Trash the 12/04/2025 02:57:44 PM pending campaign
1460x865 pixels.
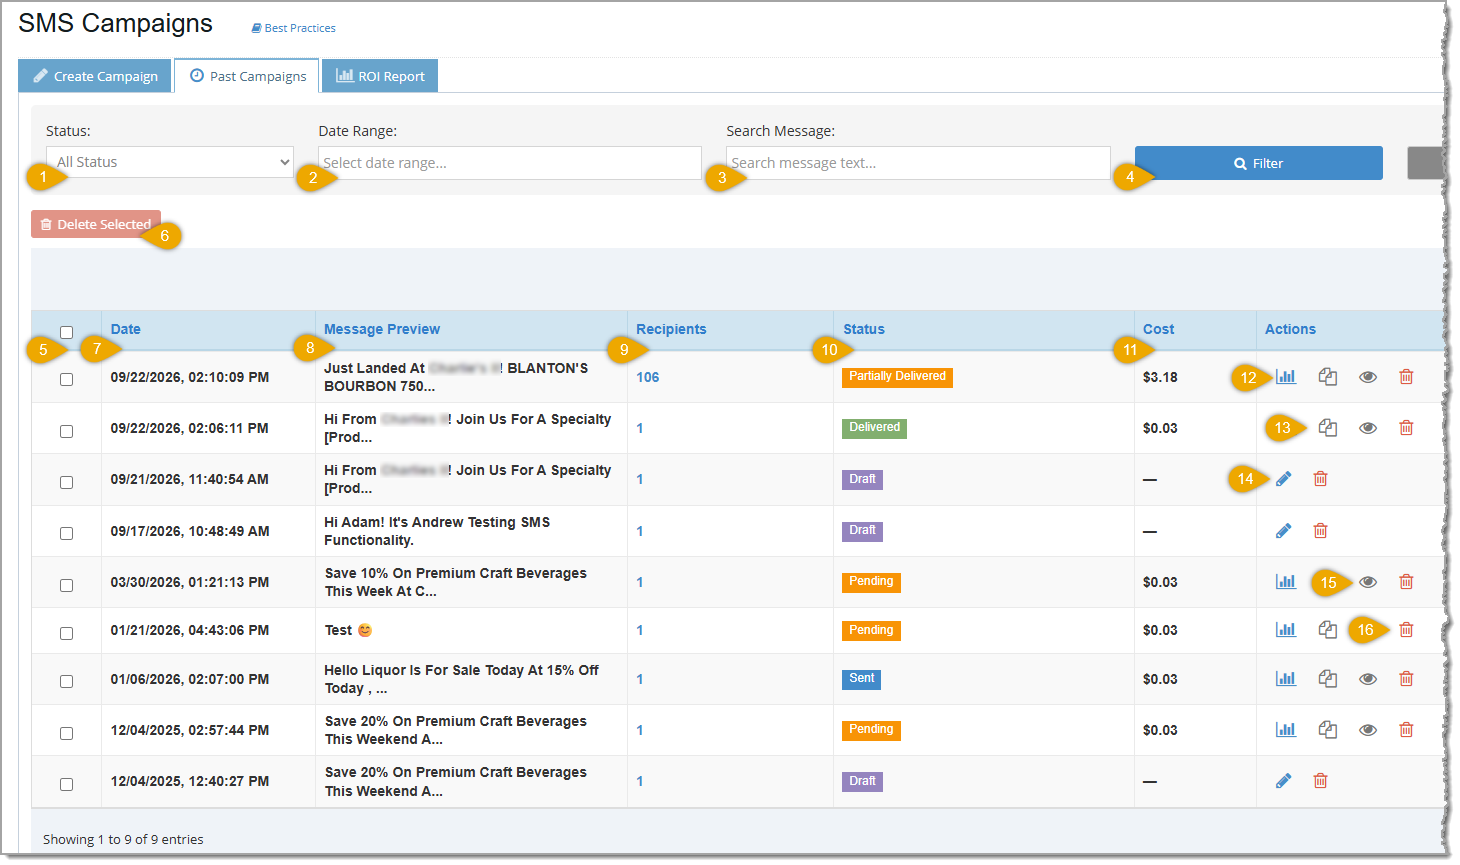point(1406,730)
